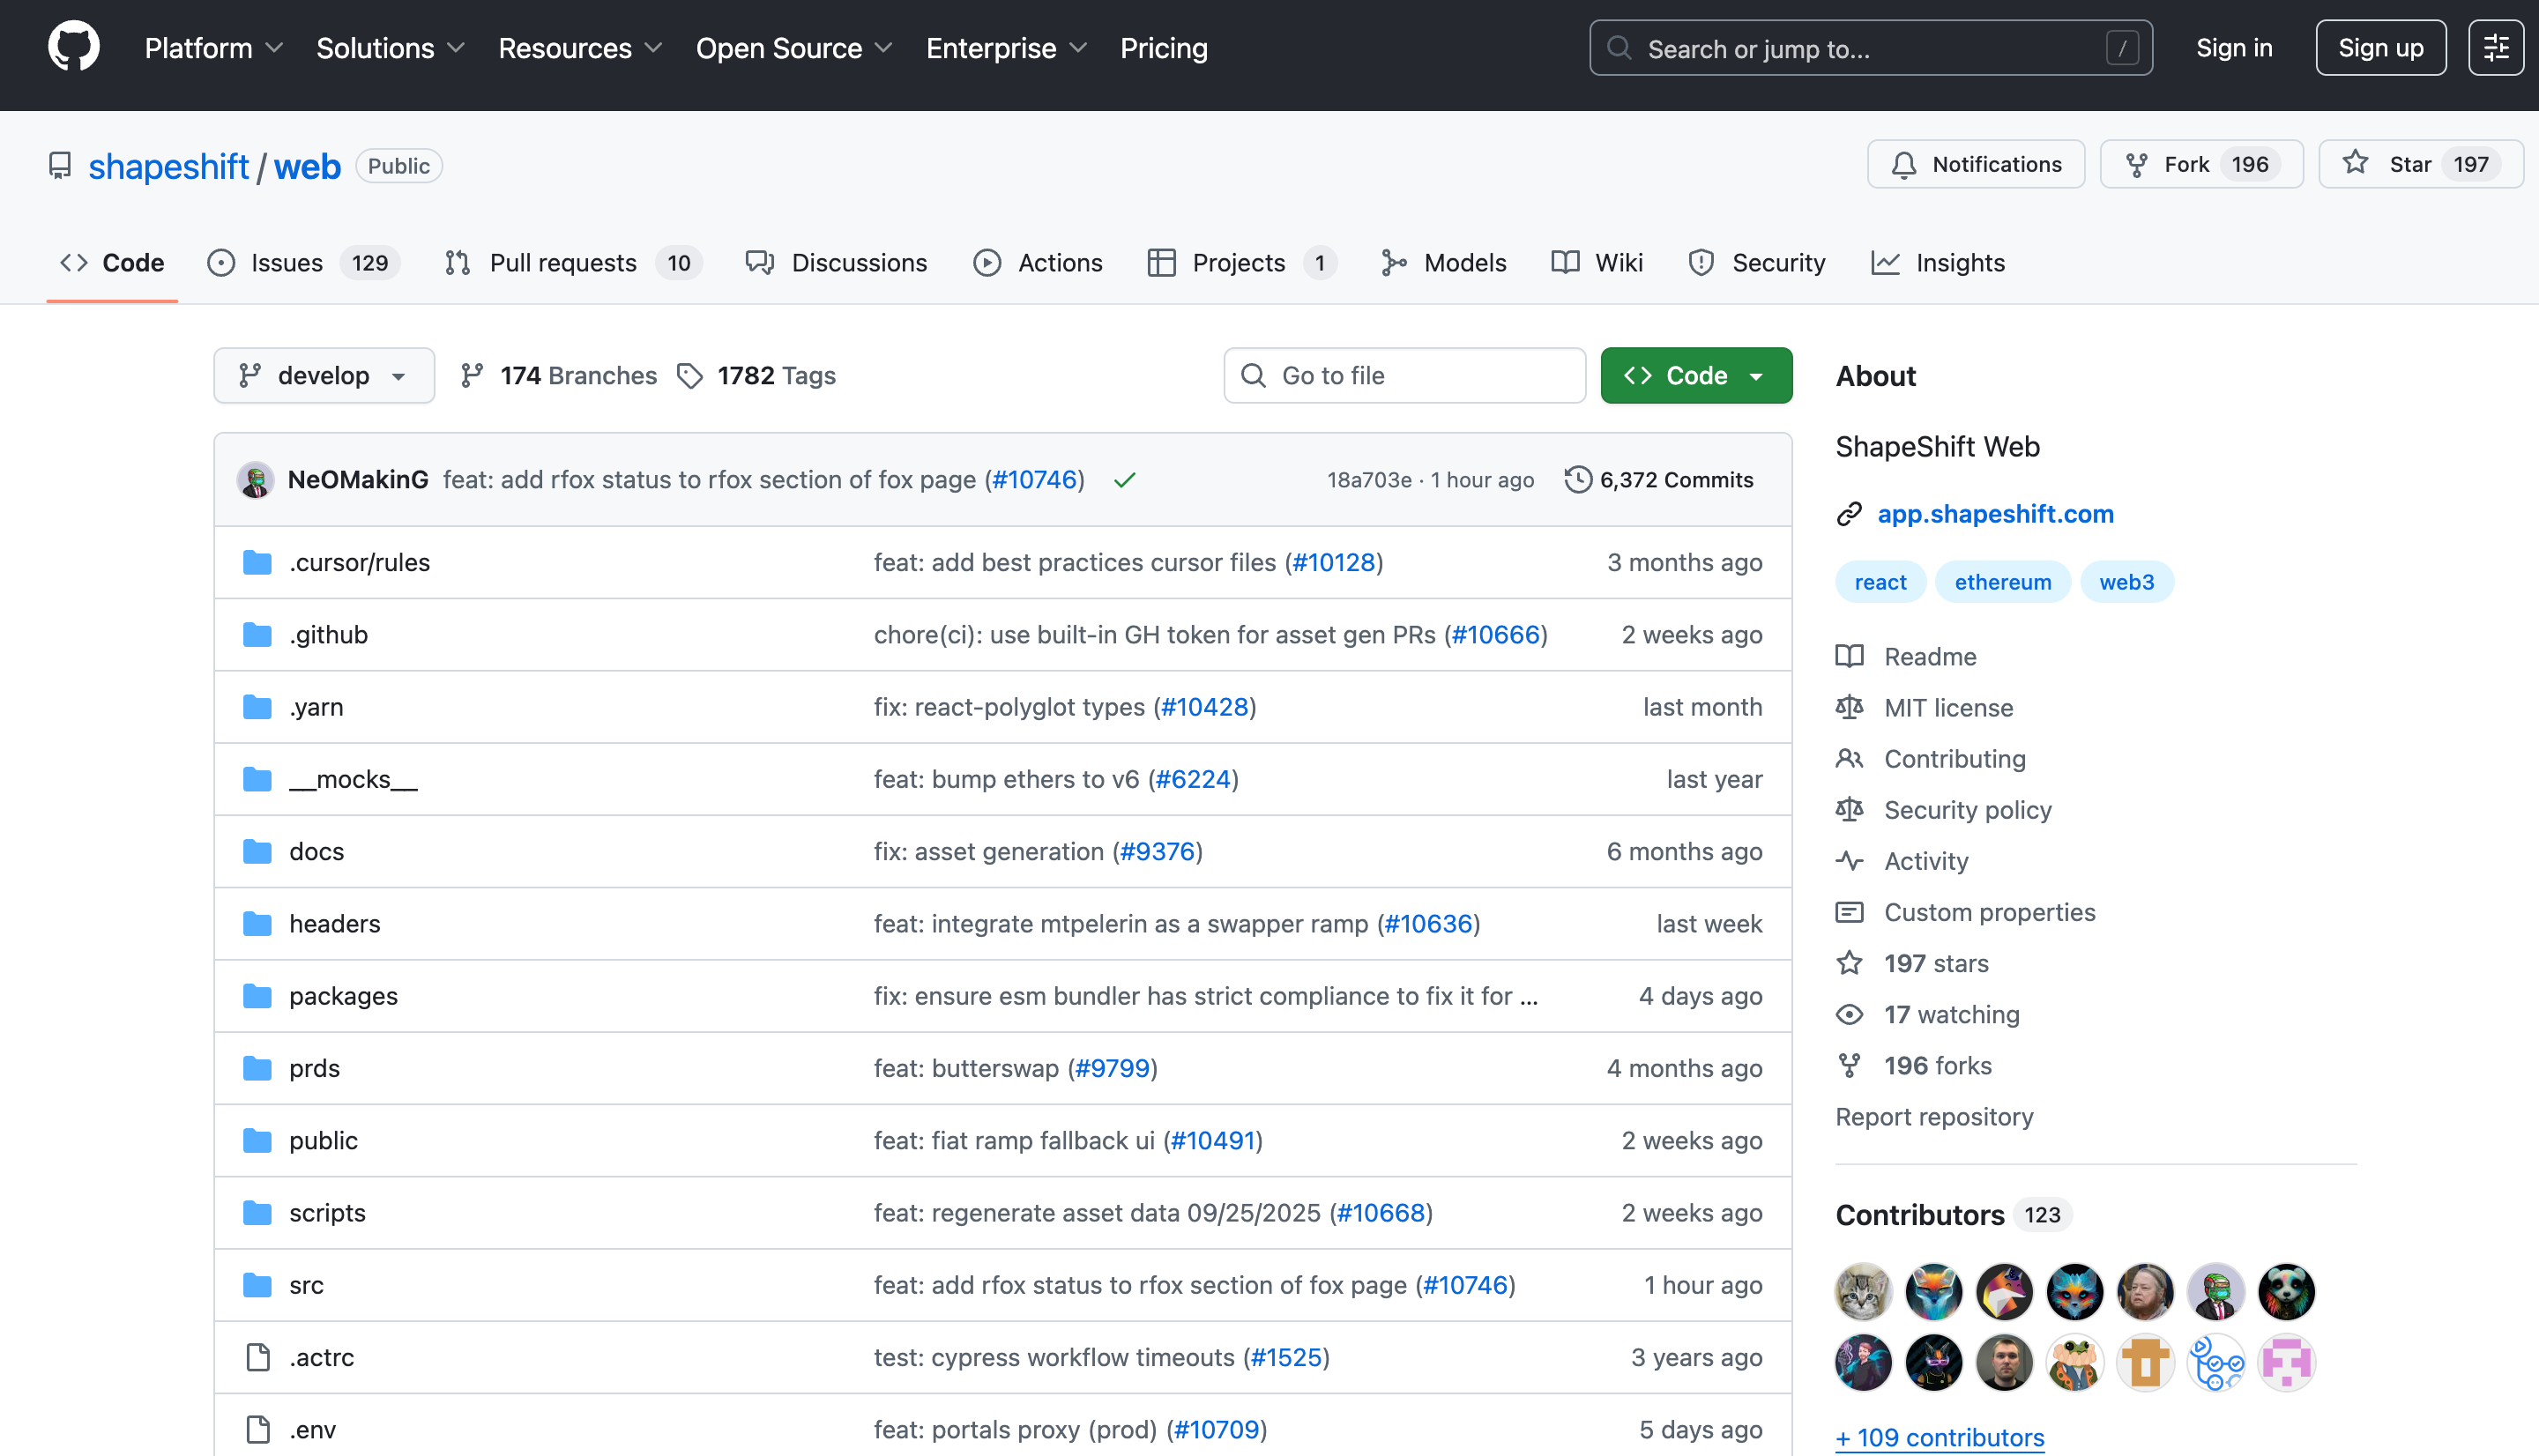Viewport: 2539px width, 1456px height.
Task: Click the Activity pulse icon
Action: click(x=1849, y=861)
